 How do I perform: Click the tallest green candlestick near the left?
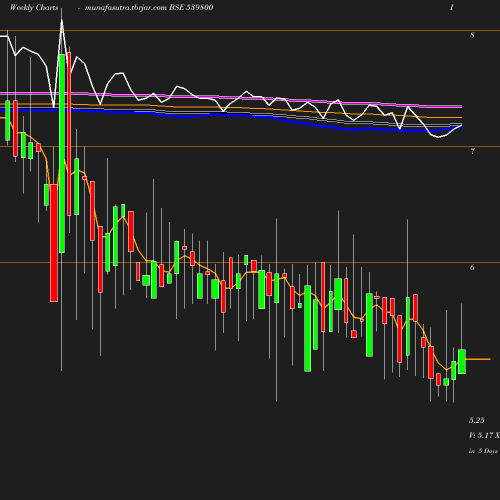click(62, 153)
